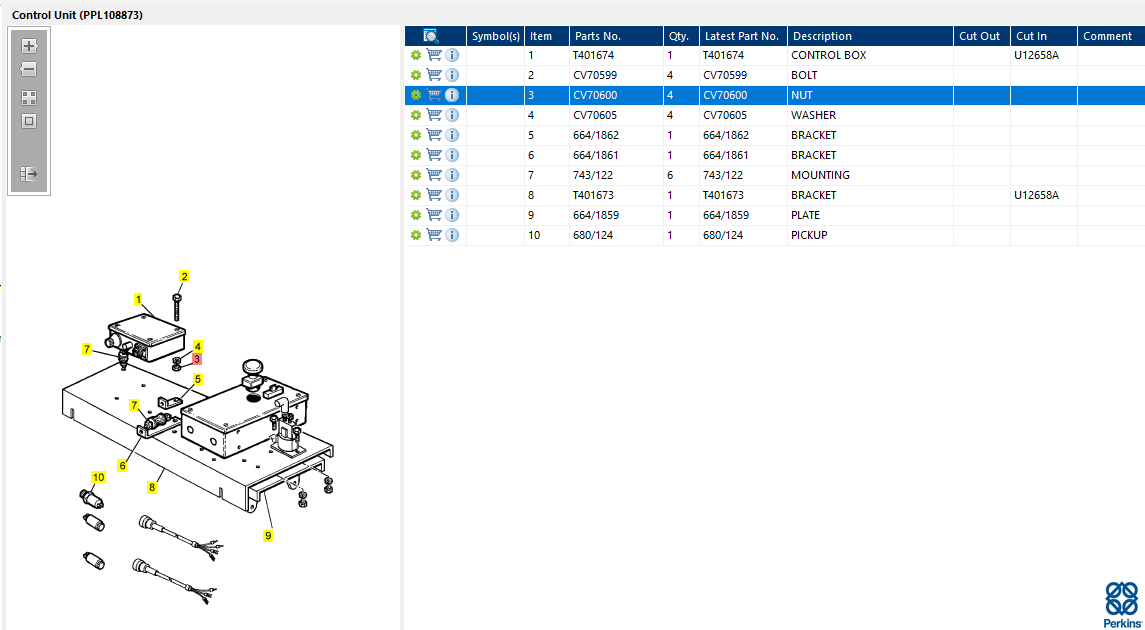Open info icon for PICKUP row

click(452, 235)
